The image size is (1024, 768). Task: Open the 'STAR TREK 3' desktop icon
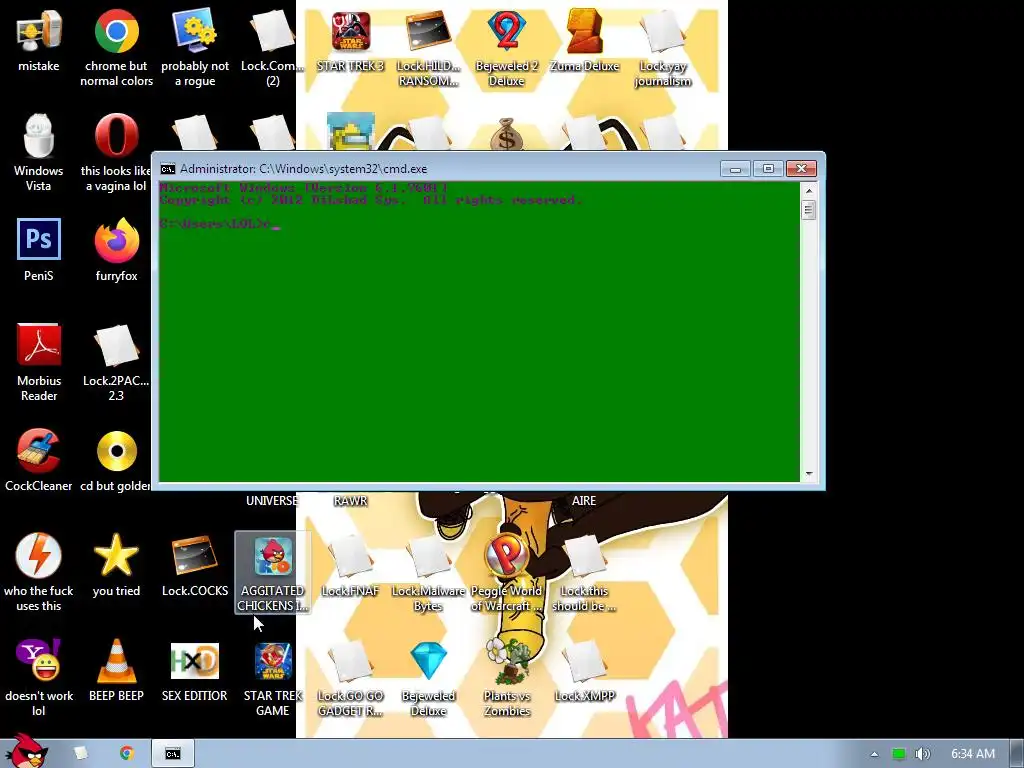click(351, 31)
